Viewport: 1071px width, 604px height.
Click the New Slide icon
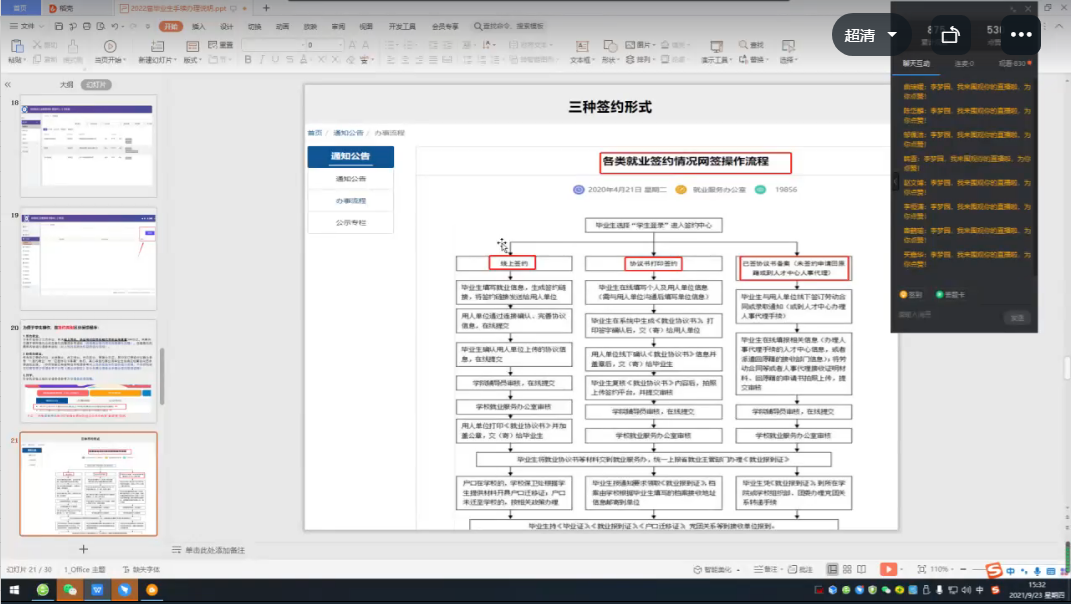[x=156, y=47]
